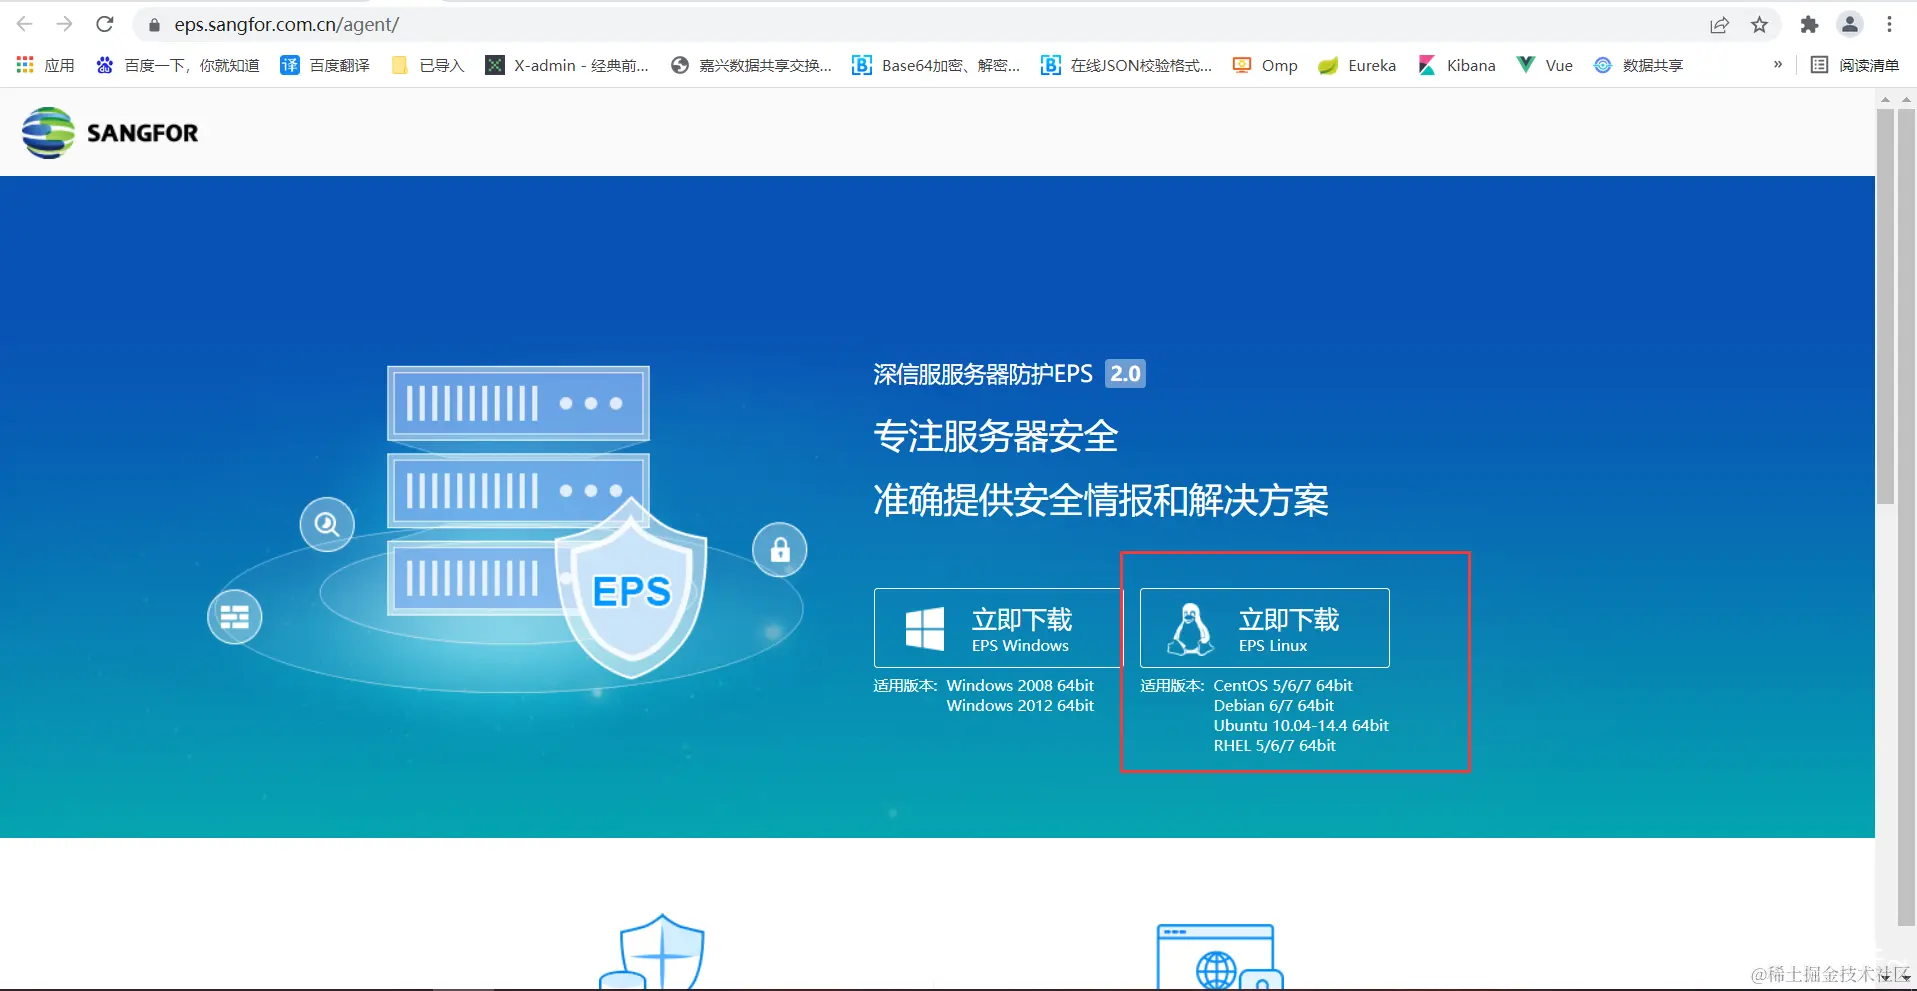Click the browser globe feature icon

(x=1219, y=957)
